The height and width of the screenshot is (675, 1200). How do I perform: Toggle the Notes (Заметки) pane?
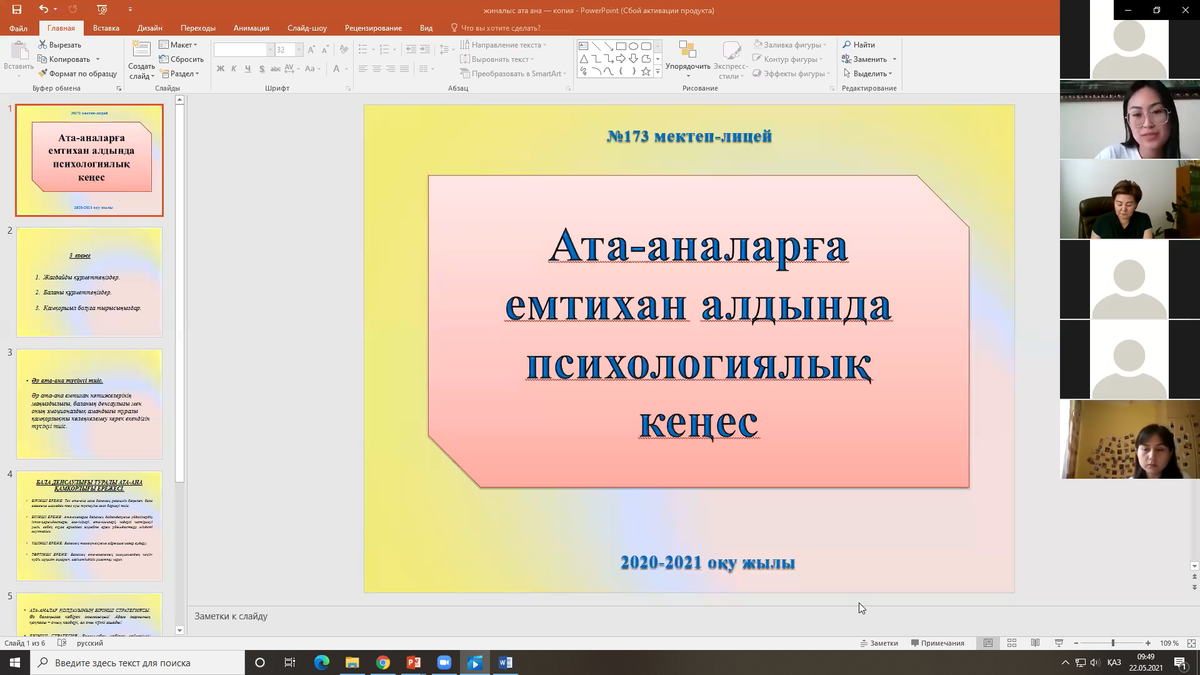878,643
